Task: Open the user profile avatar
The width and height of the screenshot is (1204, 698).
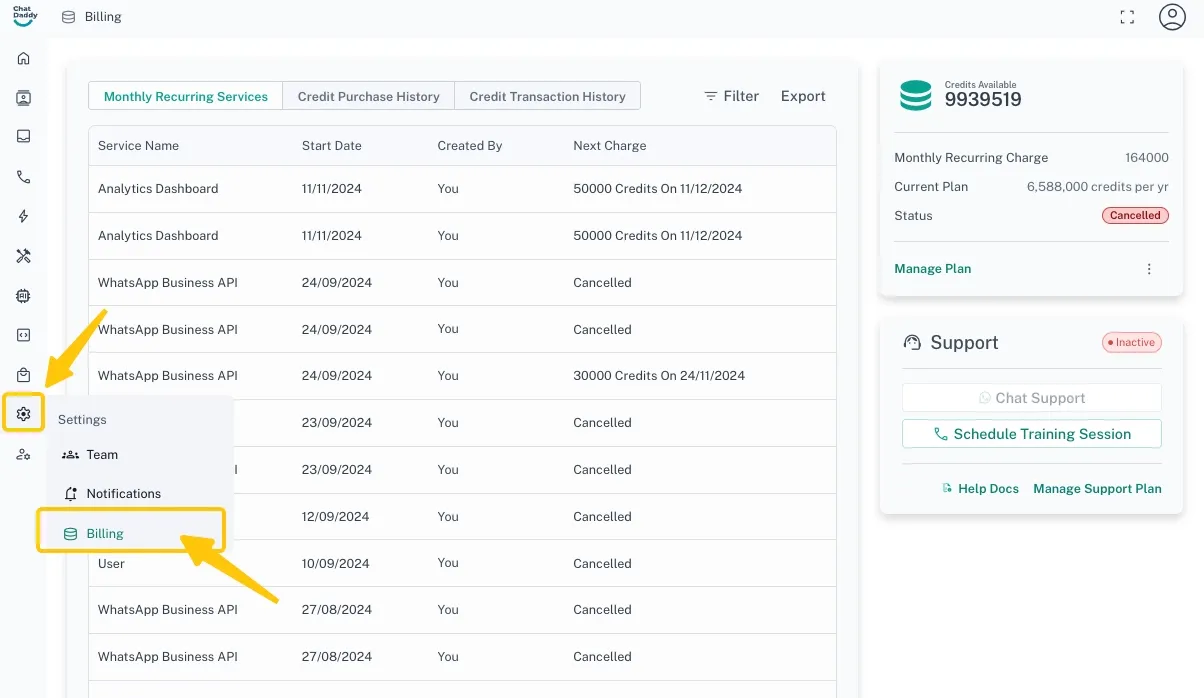Action: coord(1172,17)
